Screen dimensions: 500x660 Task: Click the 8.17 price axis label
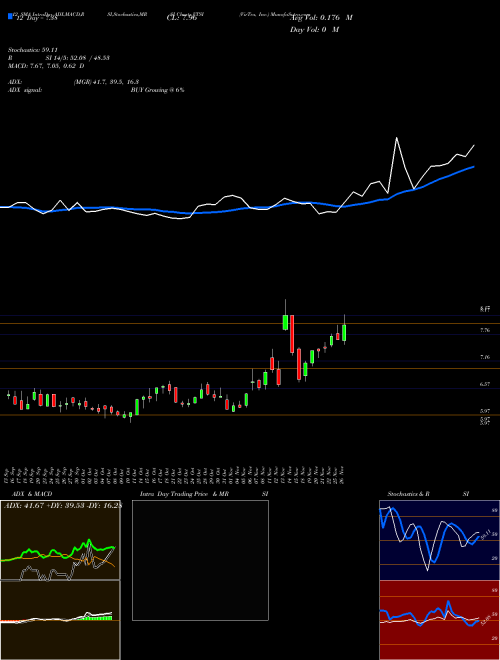[485, 309]
